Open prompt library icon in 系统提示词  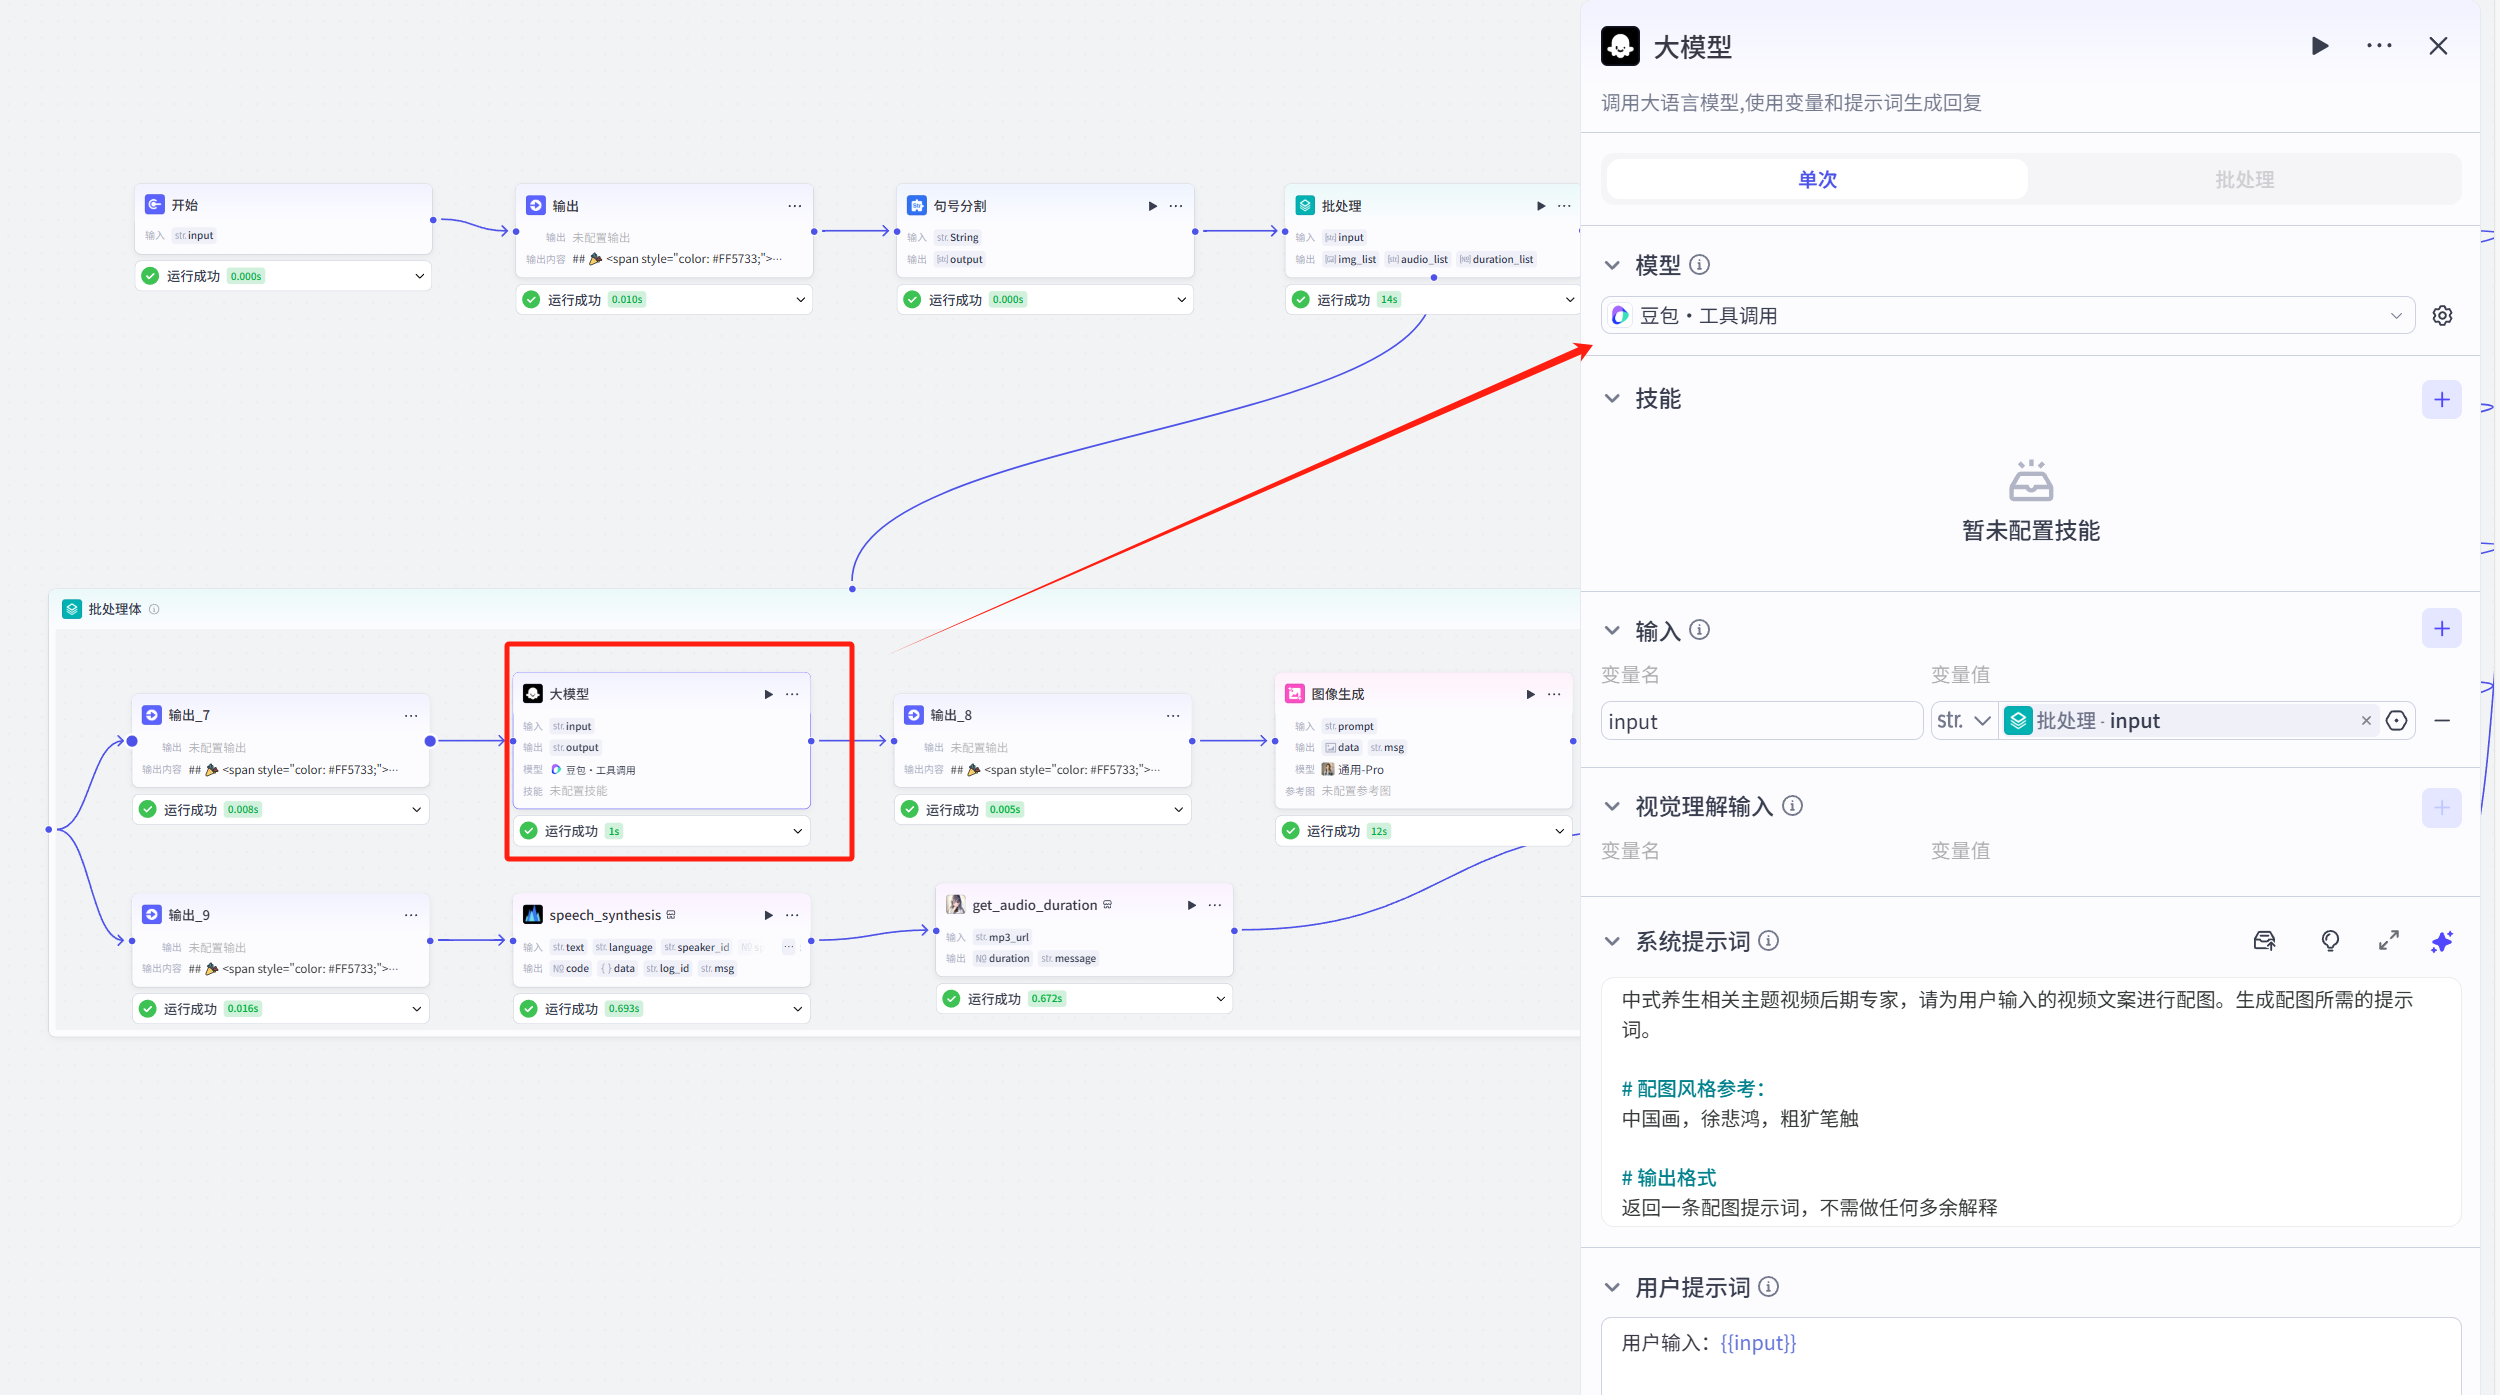tap(2264, 941)
